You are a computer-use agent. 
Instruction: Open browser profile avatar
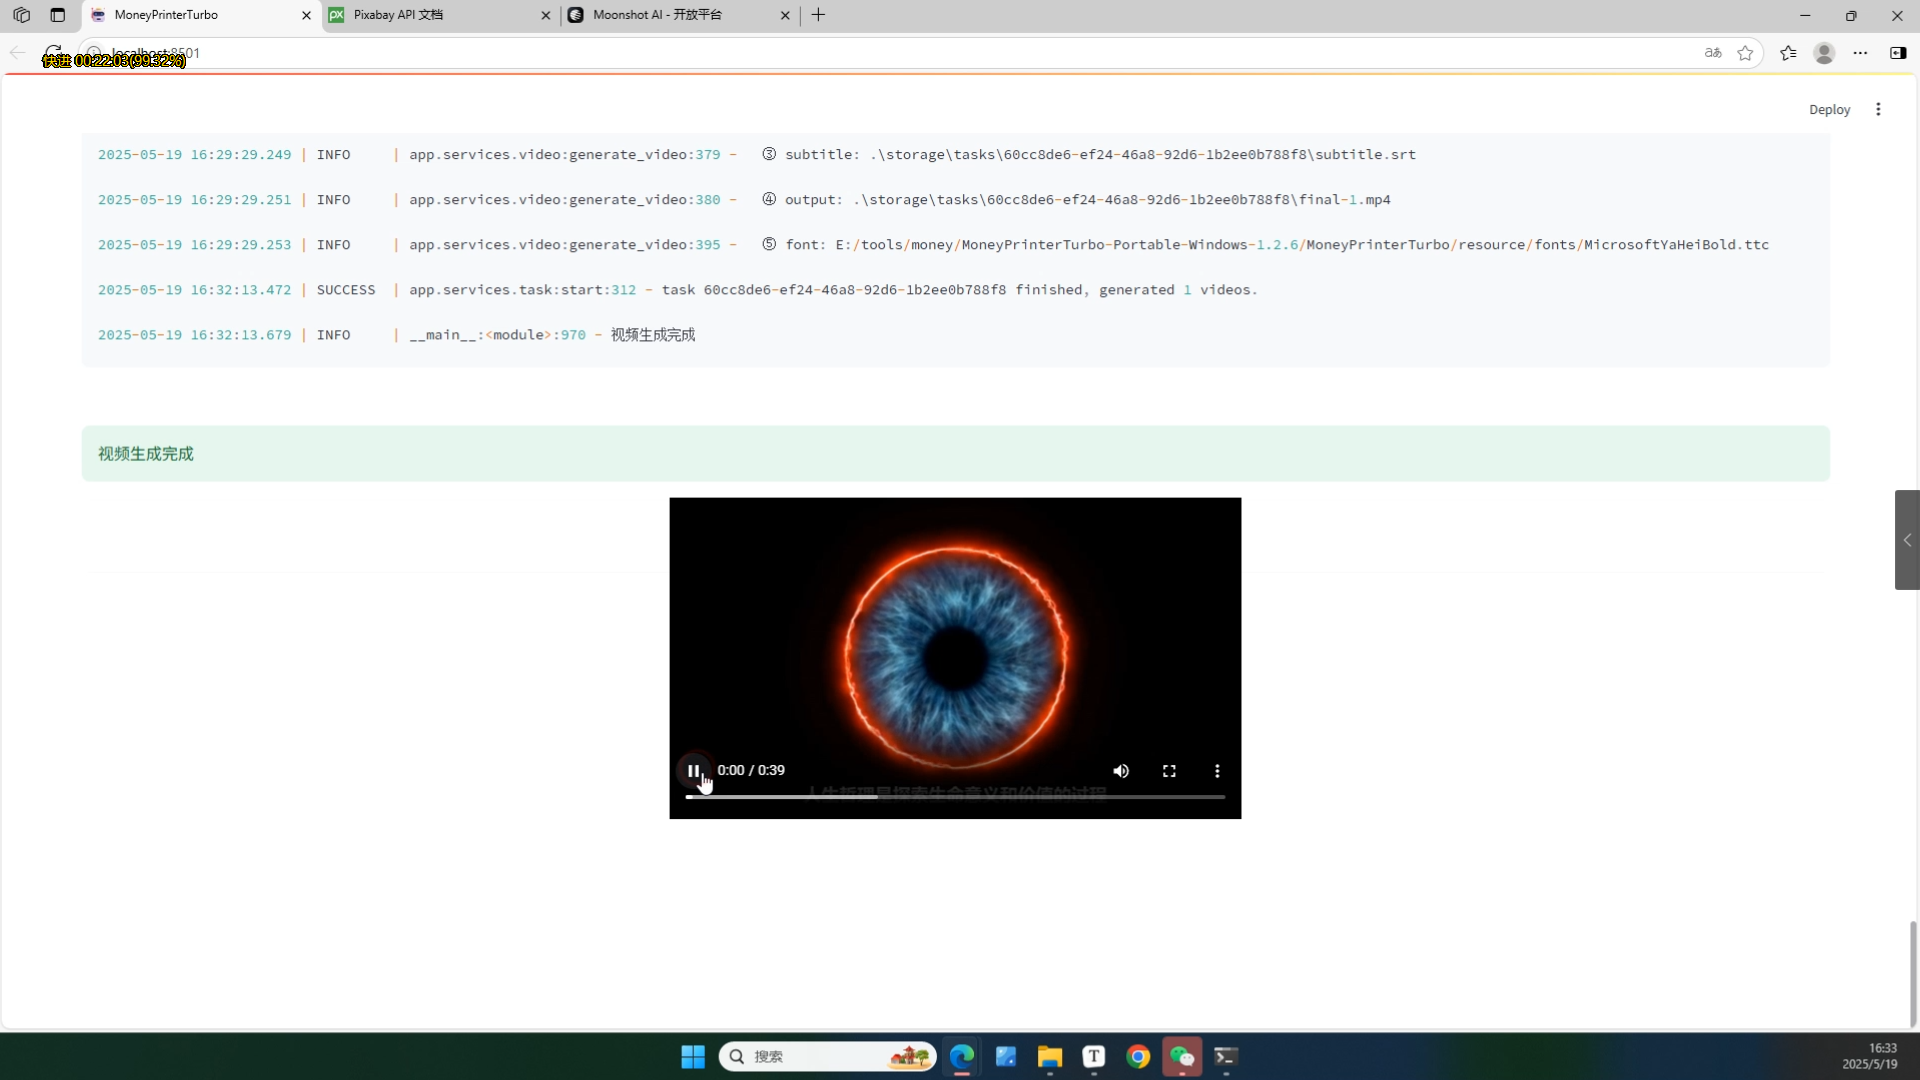1824,53
